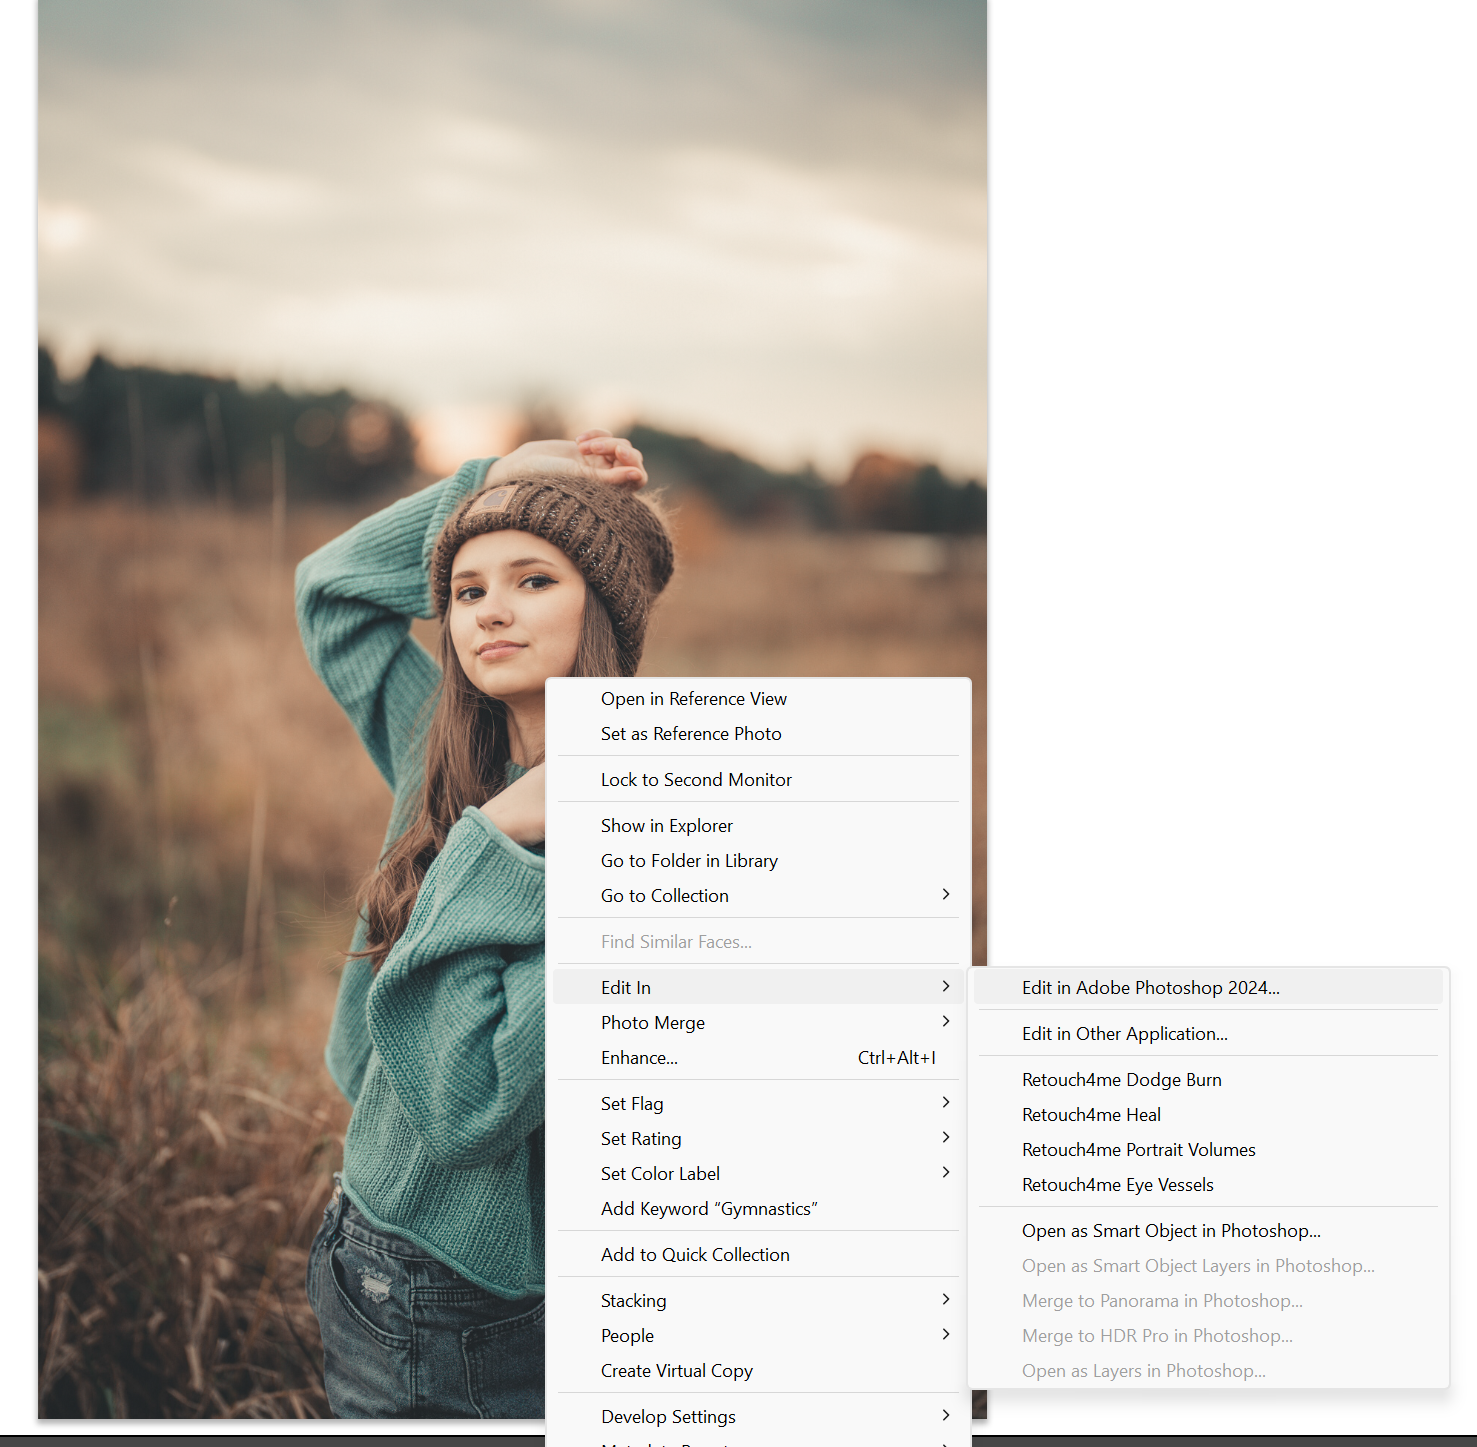Edit in Adobe Photoshop 2024
This screenshot has width=1477, height=1447.
click(1150, 987)
